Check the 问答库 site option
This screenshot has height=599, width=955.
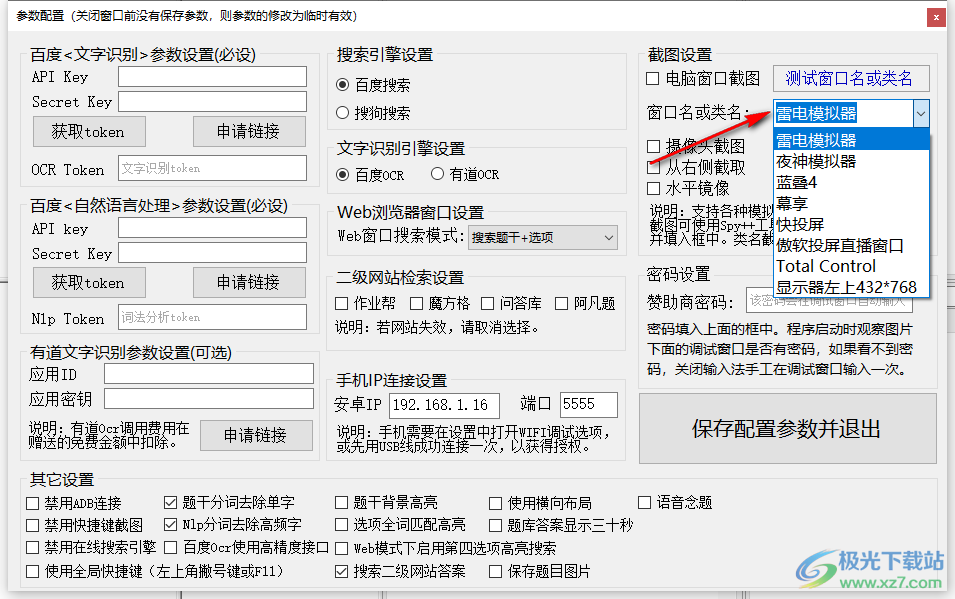[x=488, y=303]
